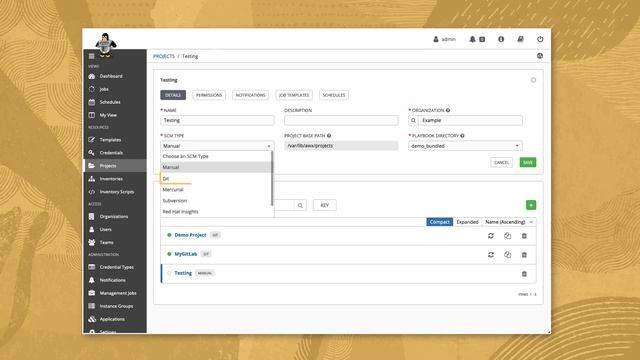Screen dimensions: 640x360
Task: Show Project Base Path help tooltip
Action: coord(329,136)
